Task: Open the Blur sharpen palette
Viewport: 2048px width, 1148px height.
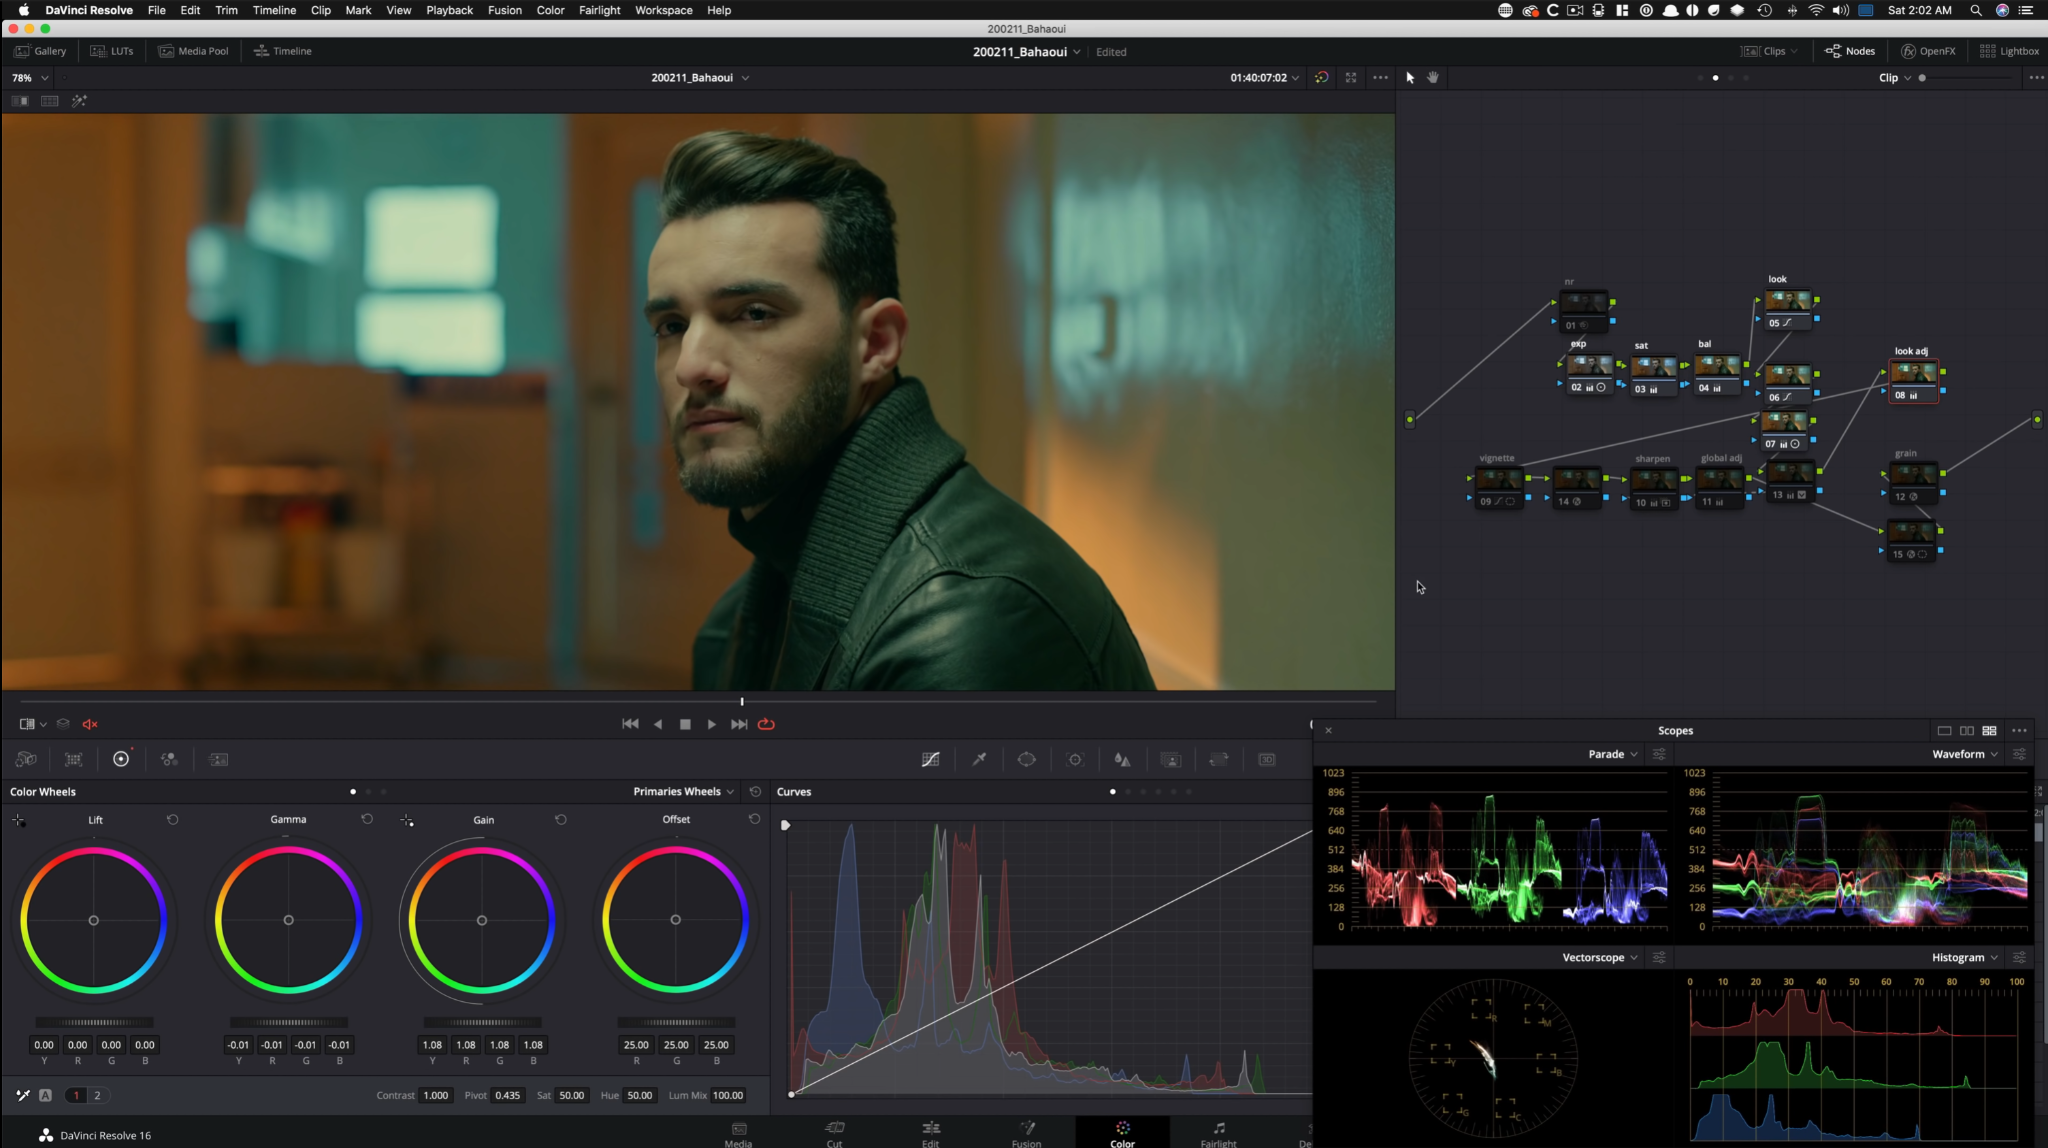Action: coord(1122,760)
